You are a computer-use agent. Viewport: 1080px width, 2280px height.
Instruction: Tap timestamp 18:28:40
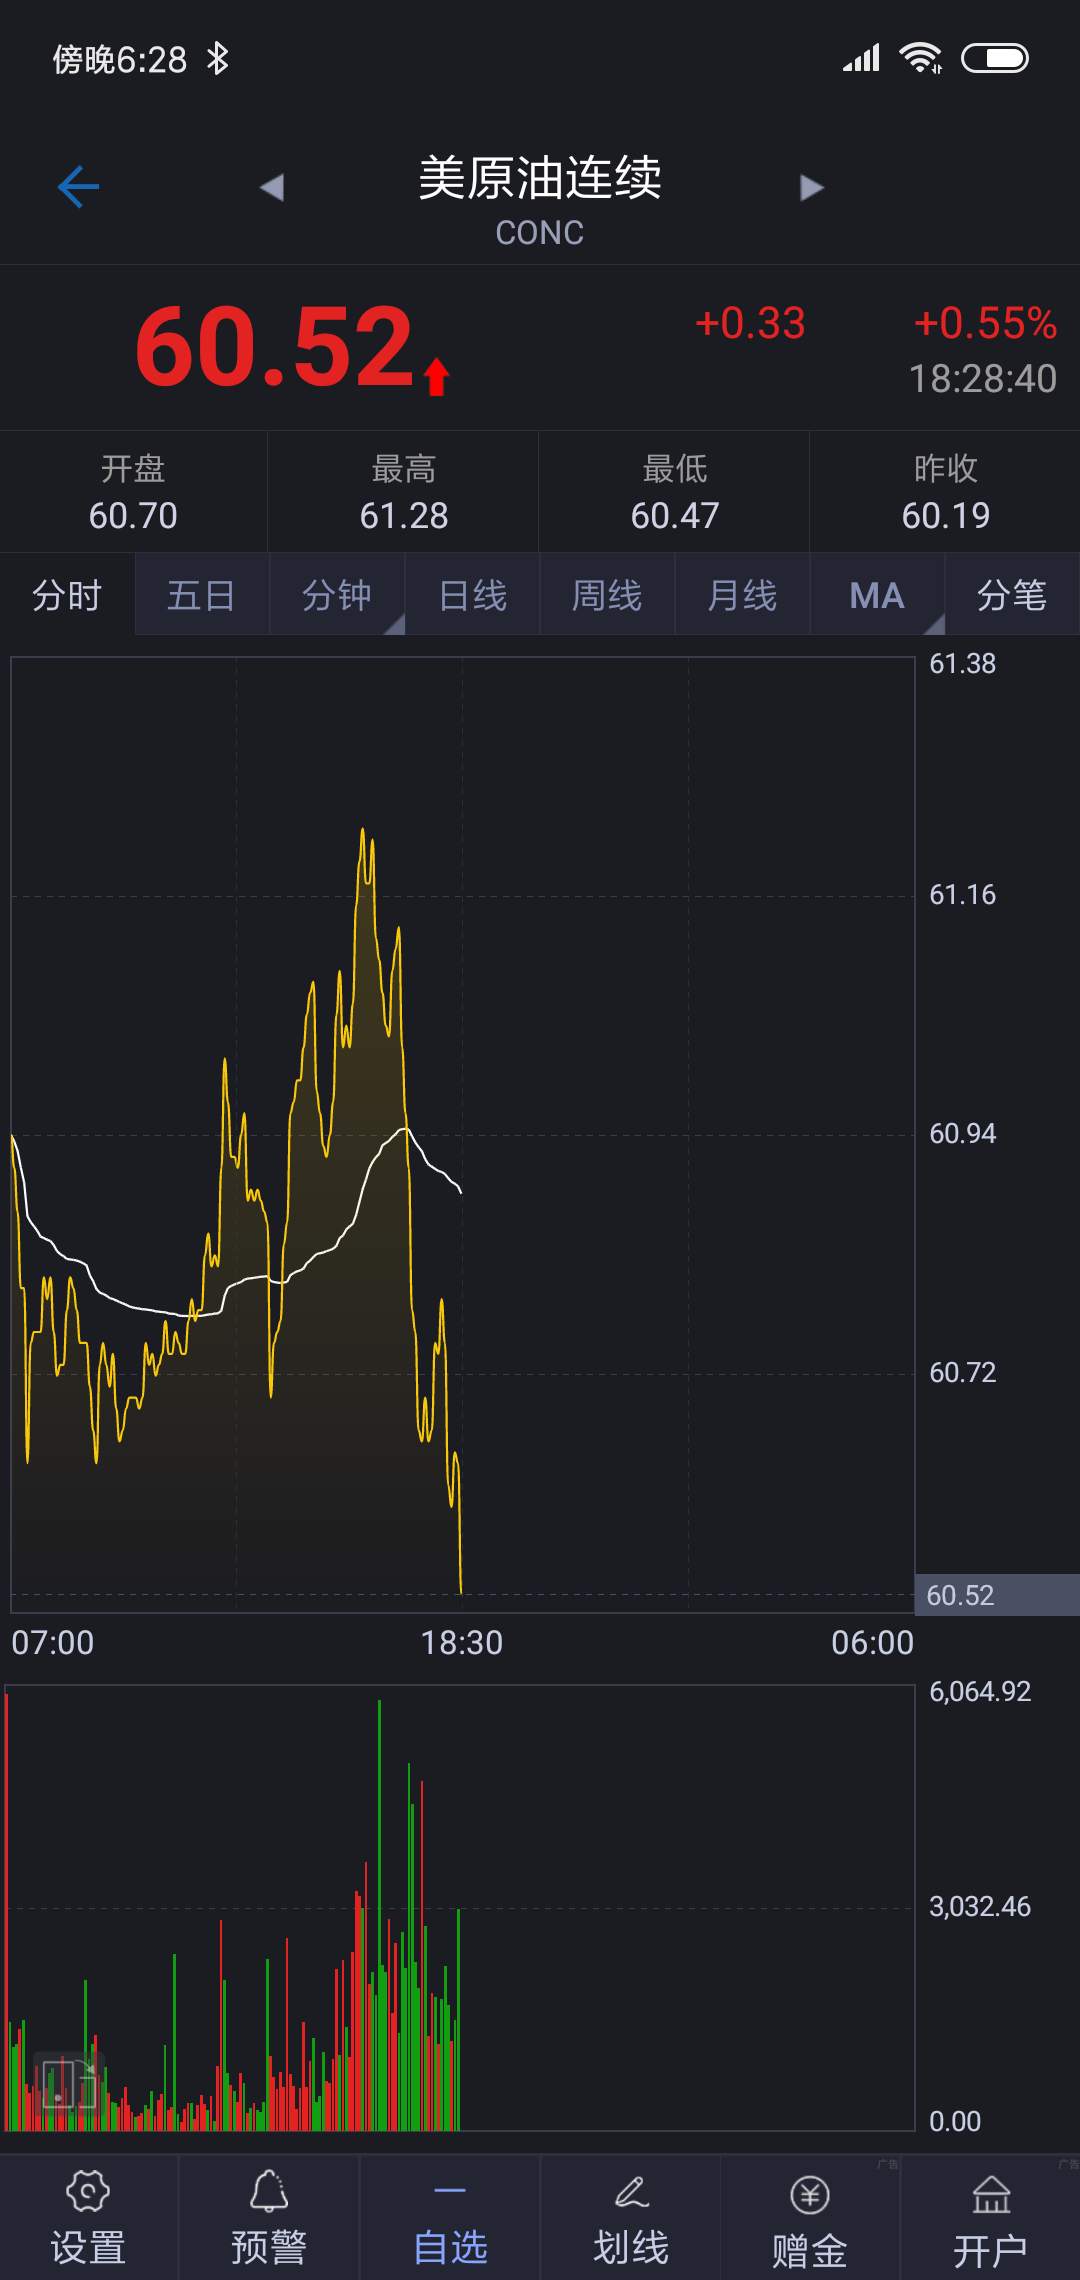(x=983, y=379)
